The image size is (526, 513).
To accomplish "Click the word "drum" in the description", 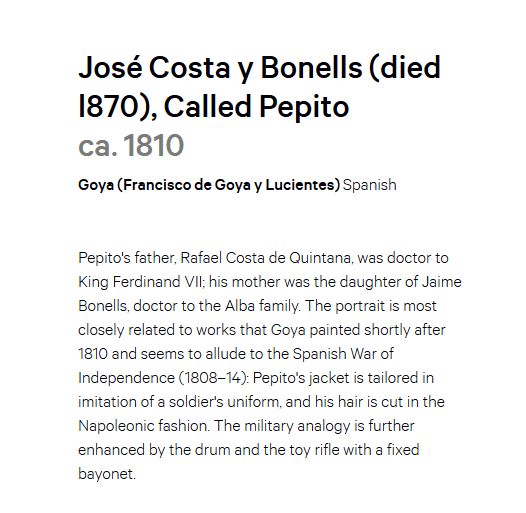I will [212, 450].
